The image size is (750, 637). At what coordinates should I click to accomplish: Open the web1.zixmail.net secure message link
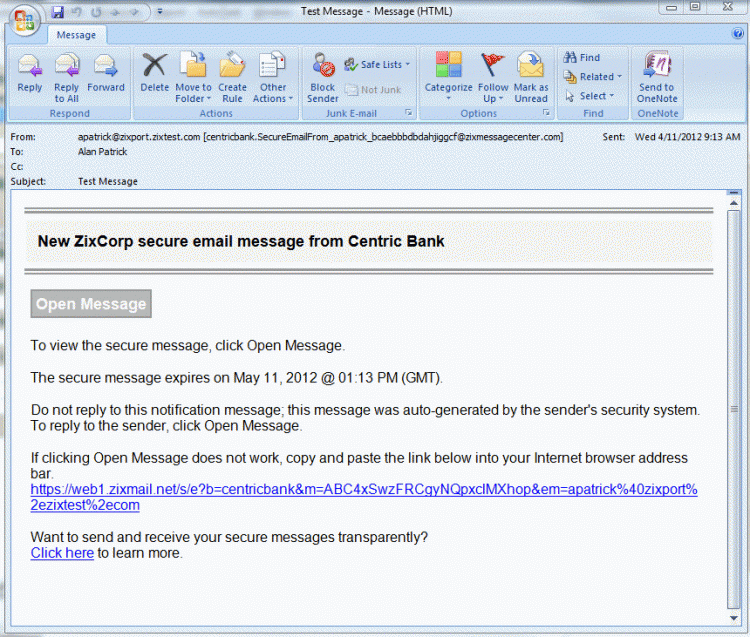[364, 497]
